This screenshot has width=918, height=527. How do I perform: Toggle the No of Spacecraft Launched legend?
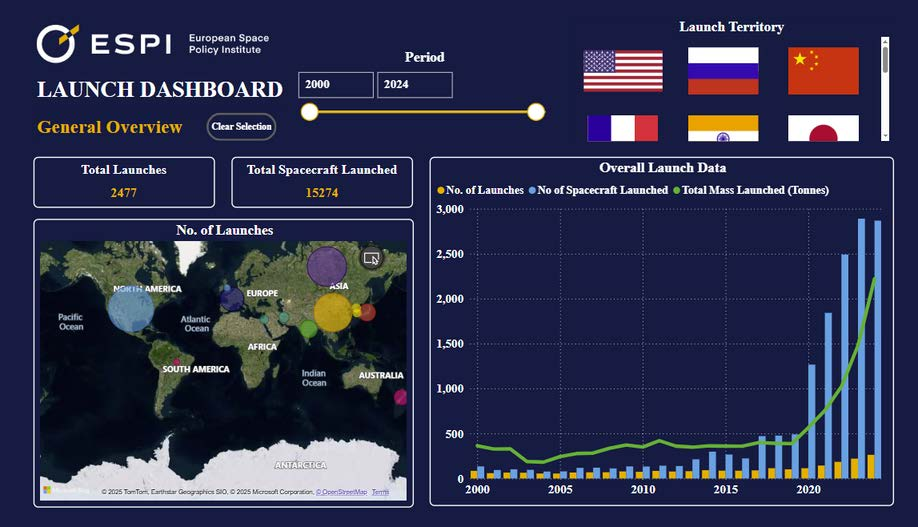tap(598, 190)
